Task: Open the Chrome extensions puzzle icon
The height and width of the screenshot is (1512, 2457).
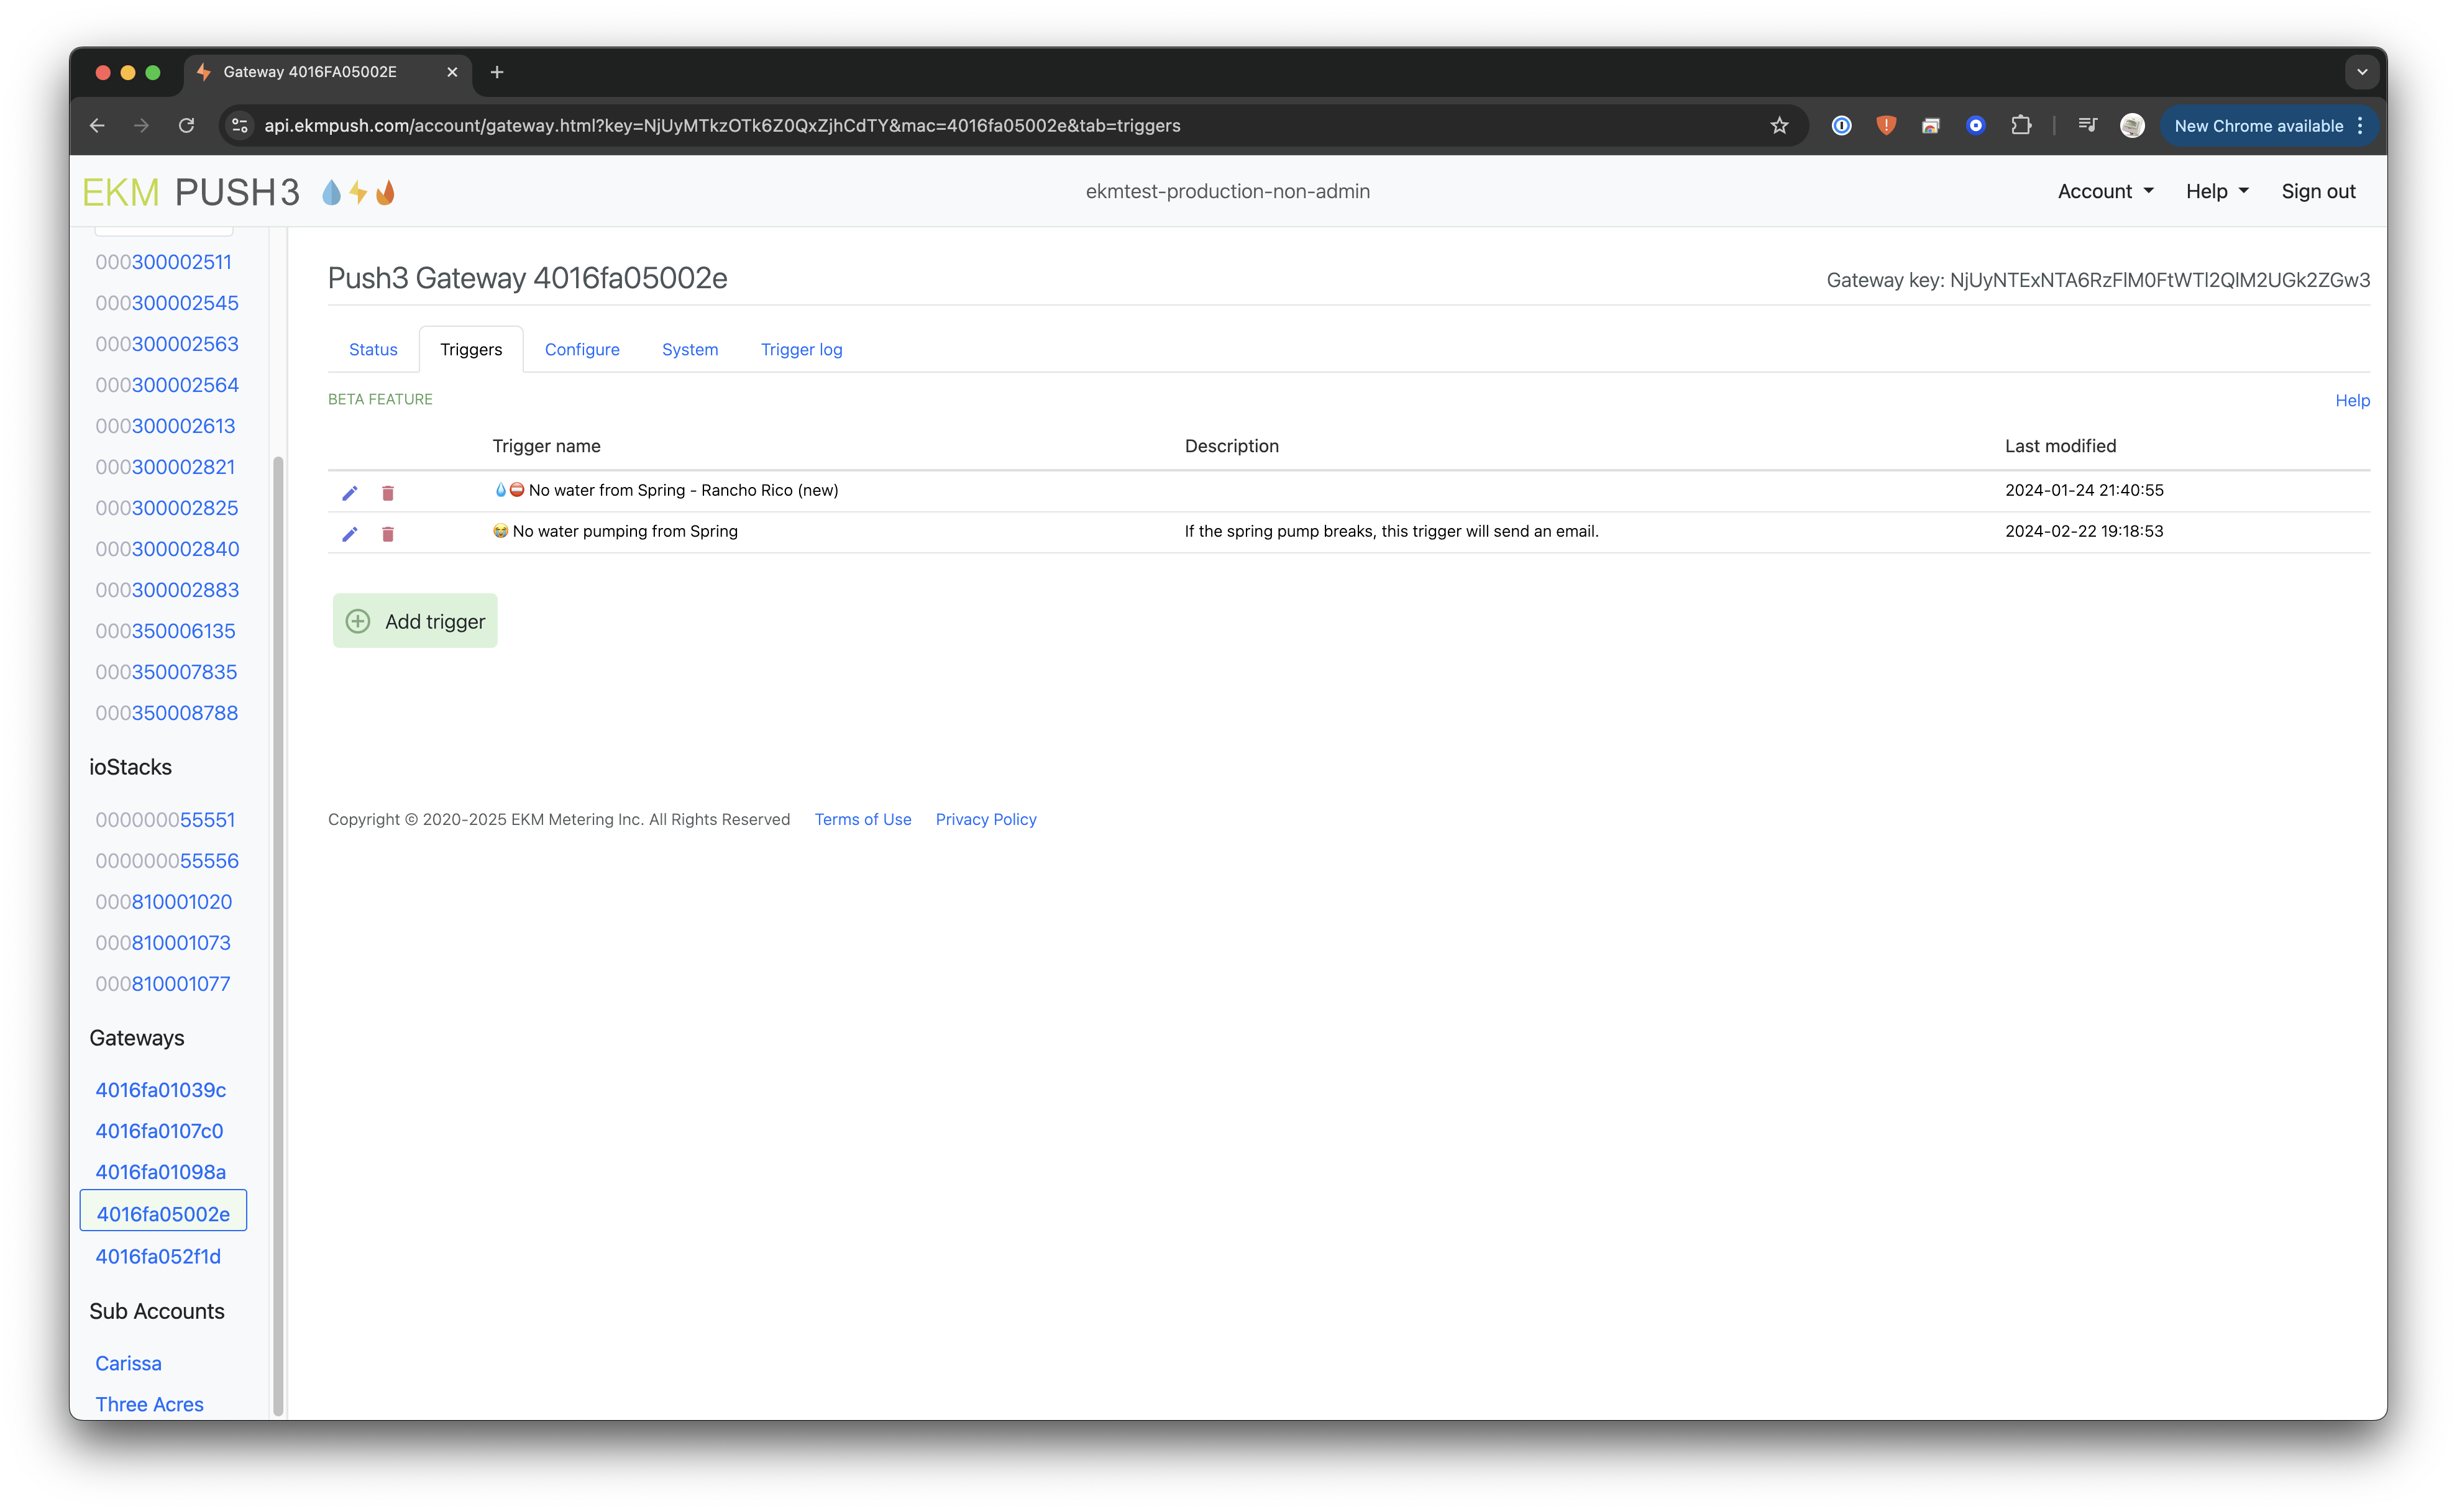Action: point(2021,126)
